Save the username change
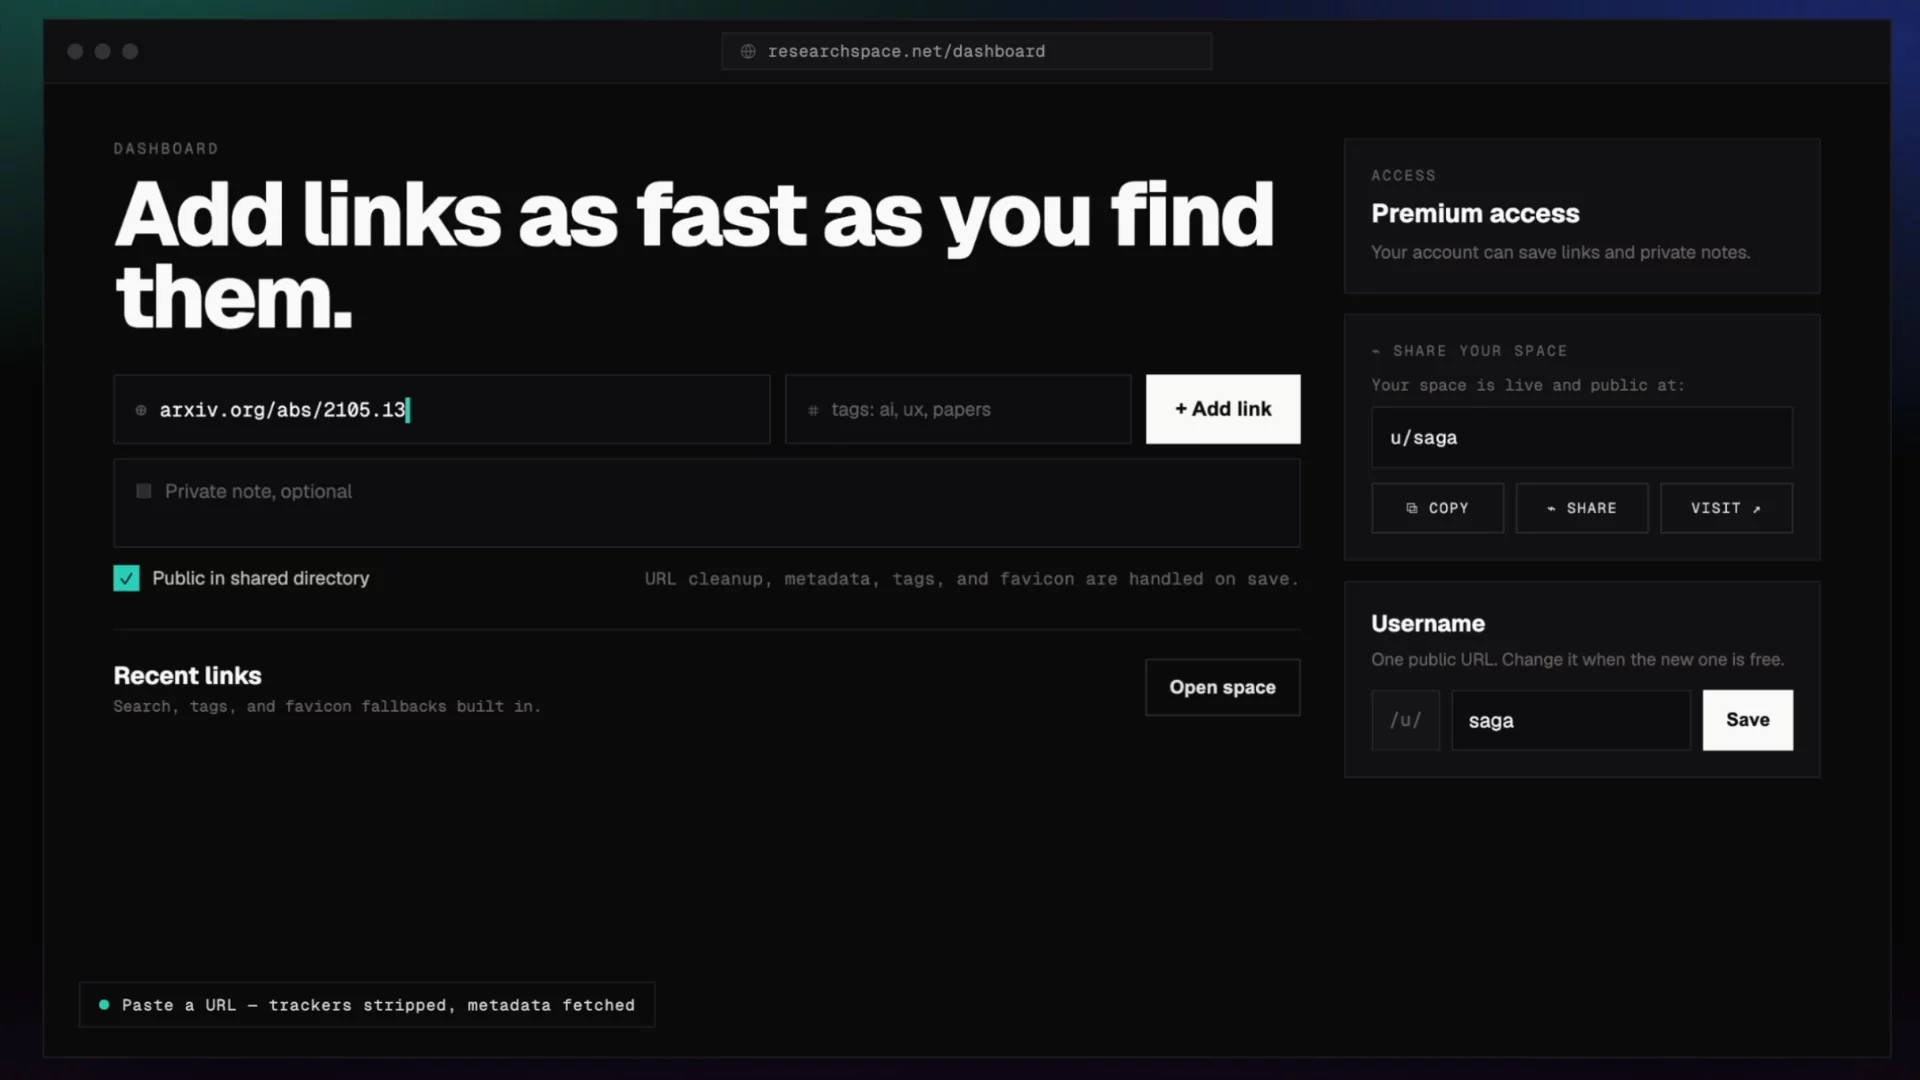Image resolution: width=1920 pixels, height=1080 pixels. pyautogui.click(x=1747, y=720)
